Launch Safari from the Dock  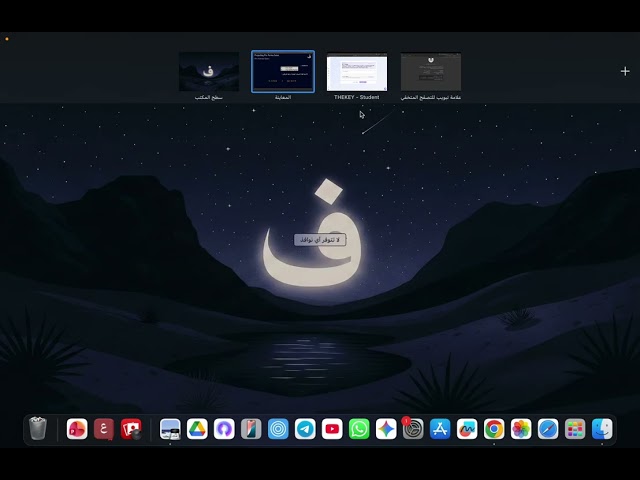click(548, 429)
